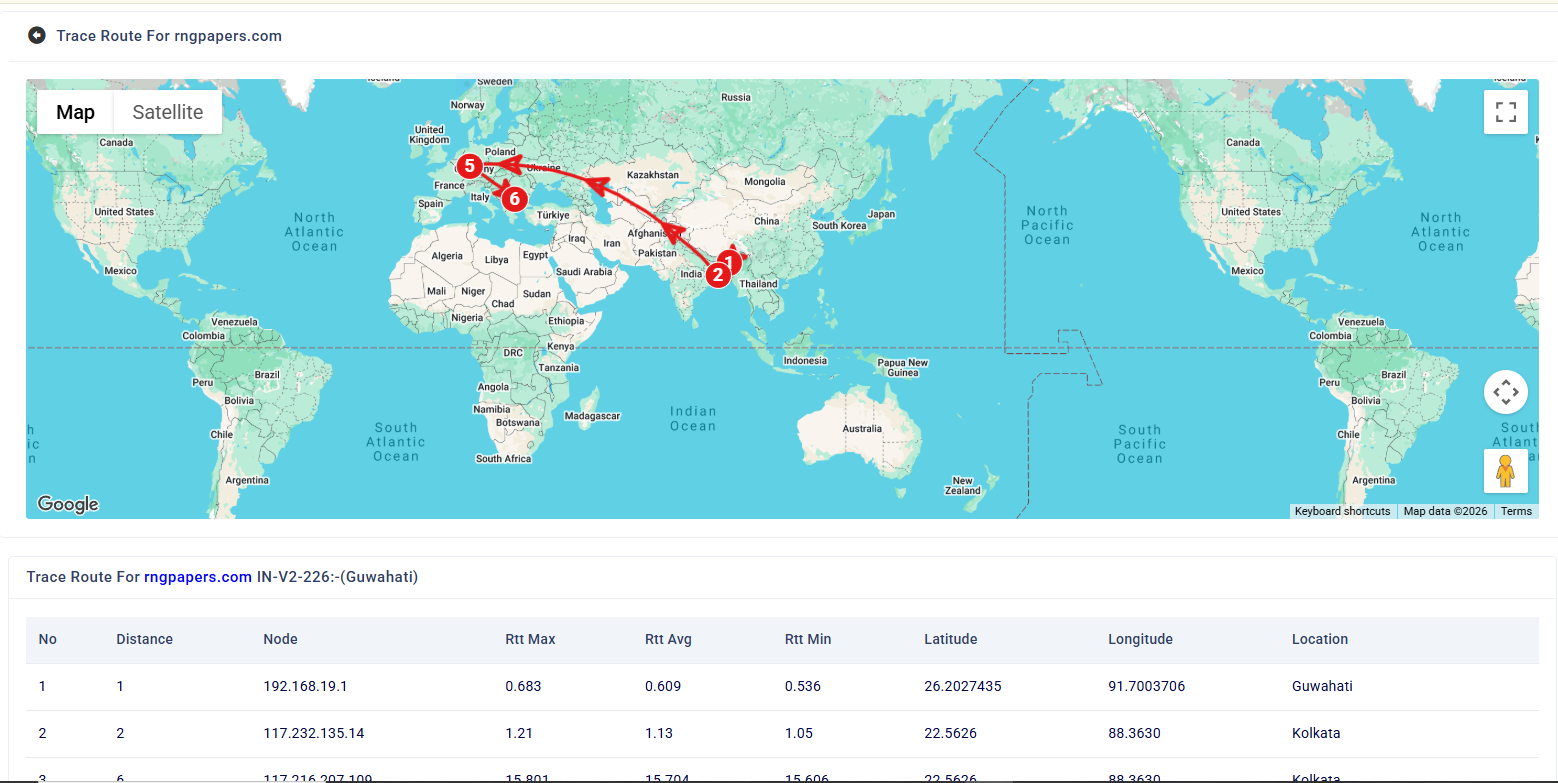The width and height of the screenshot is (1558, 783).
Task: Click the Rtt Min column header
Action: 808,639
